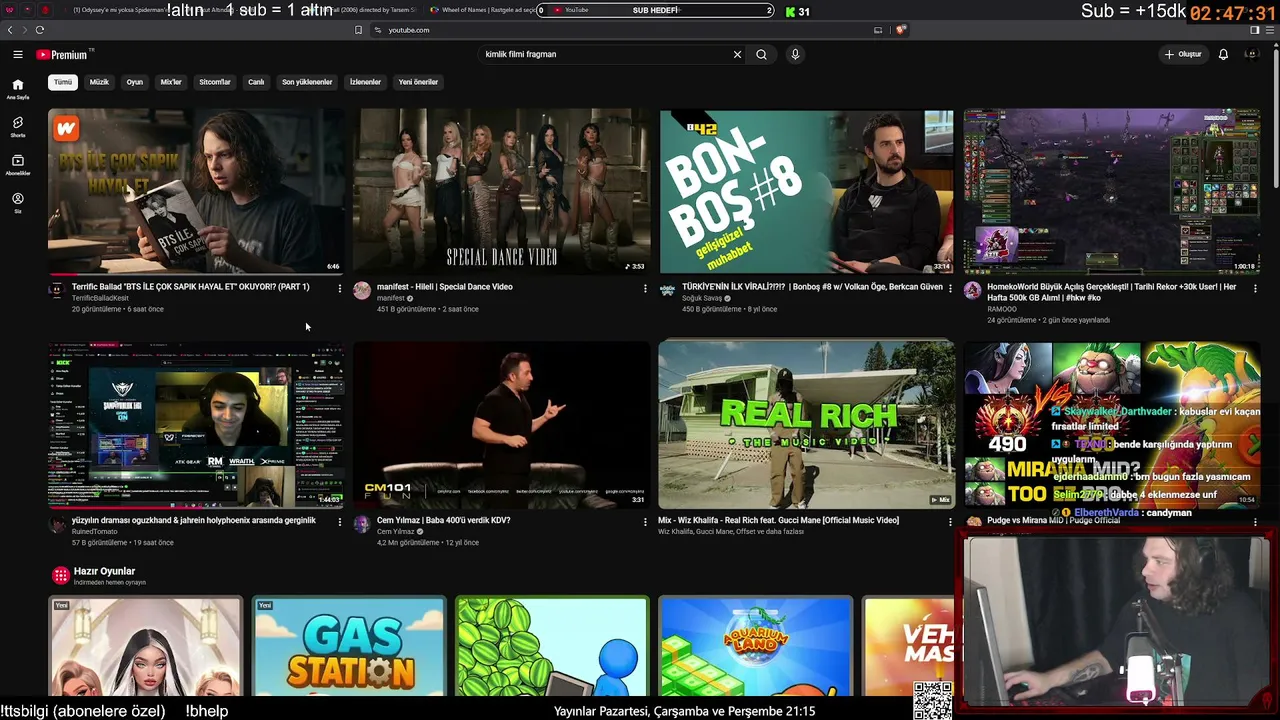Image resolution: width=1280 pixels, height=720 pixels.
Task: Open Abonelikler subscriptions in the sidebar
Action: [x=18, y=165]
